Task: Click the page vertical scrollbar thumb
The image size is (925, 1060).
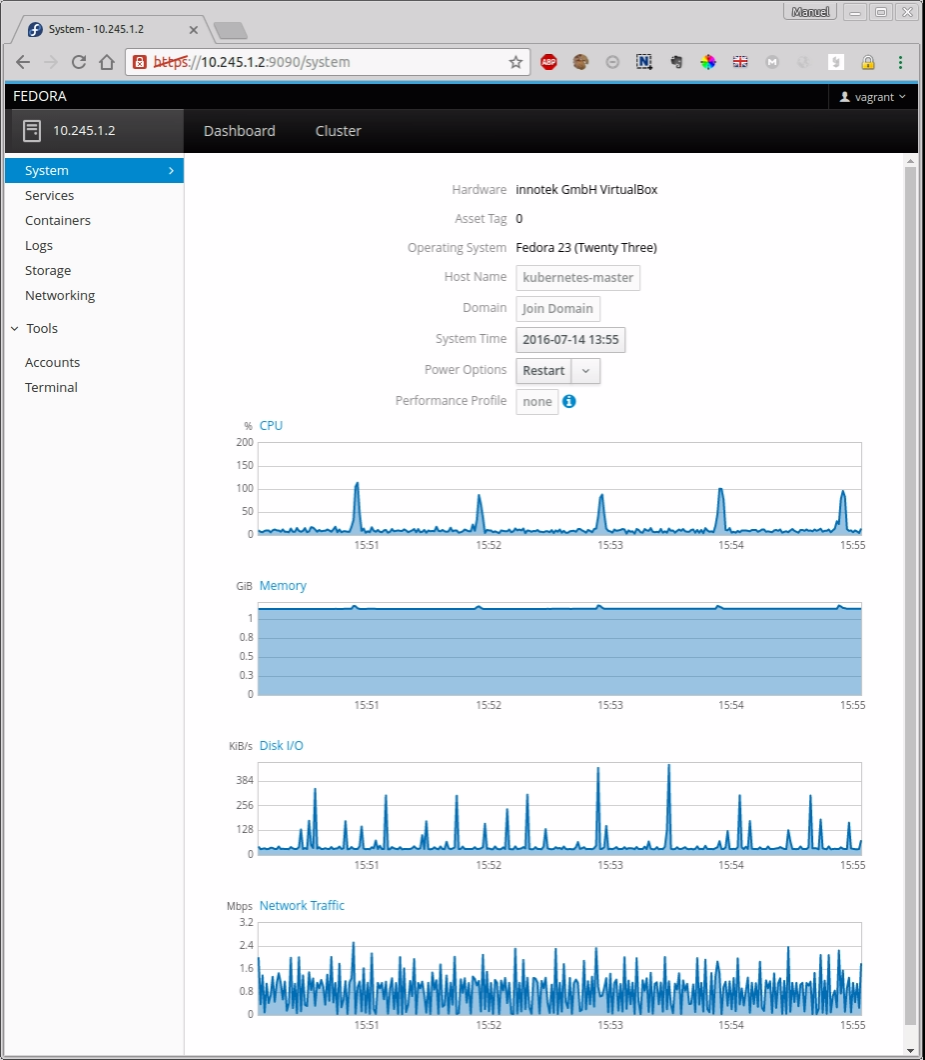Action: pyautogui.click(x=910, y=596)
